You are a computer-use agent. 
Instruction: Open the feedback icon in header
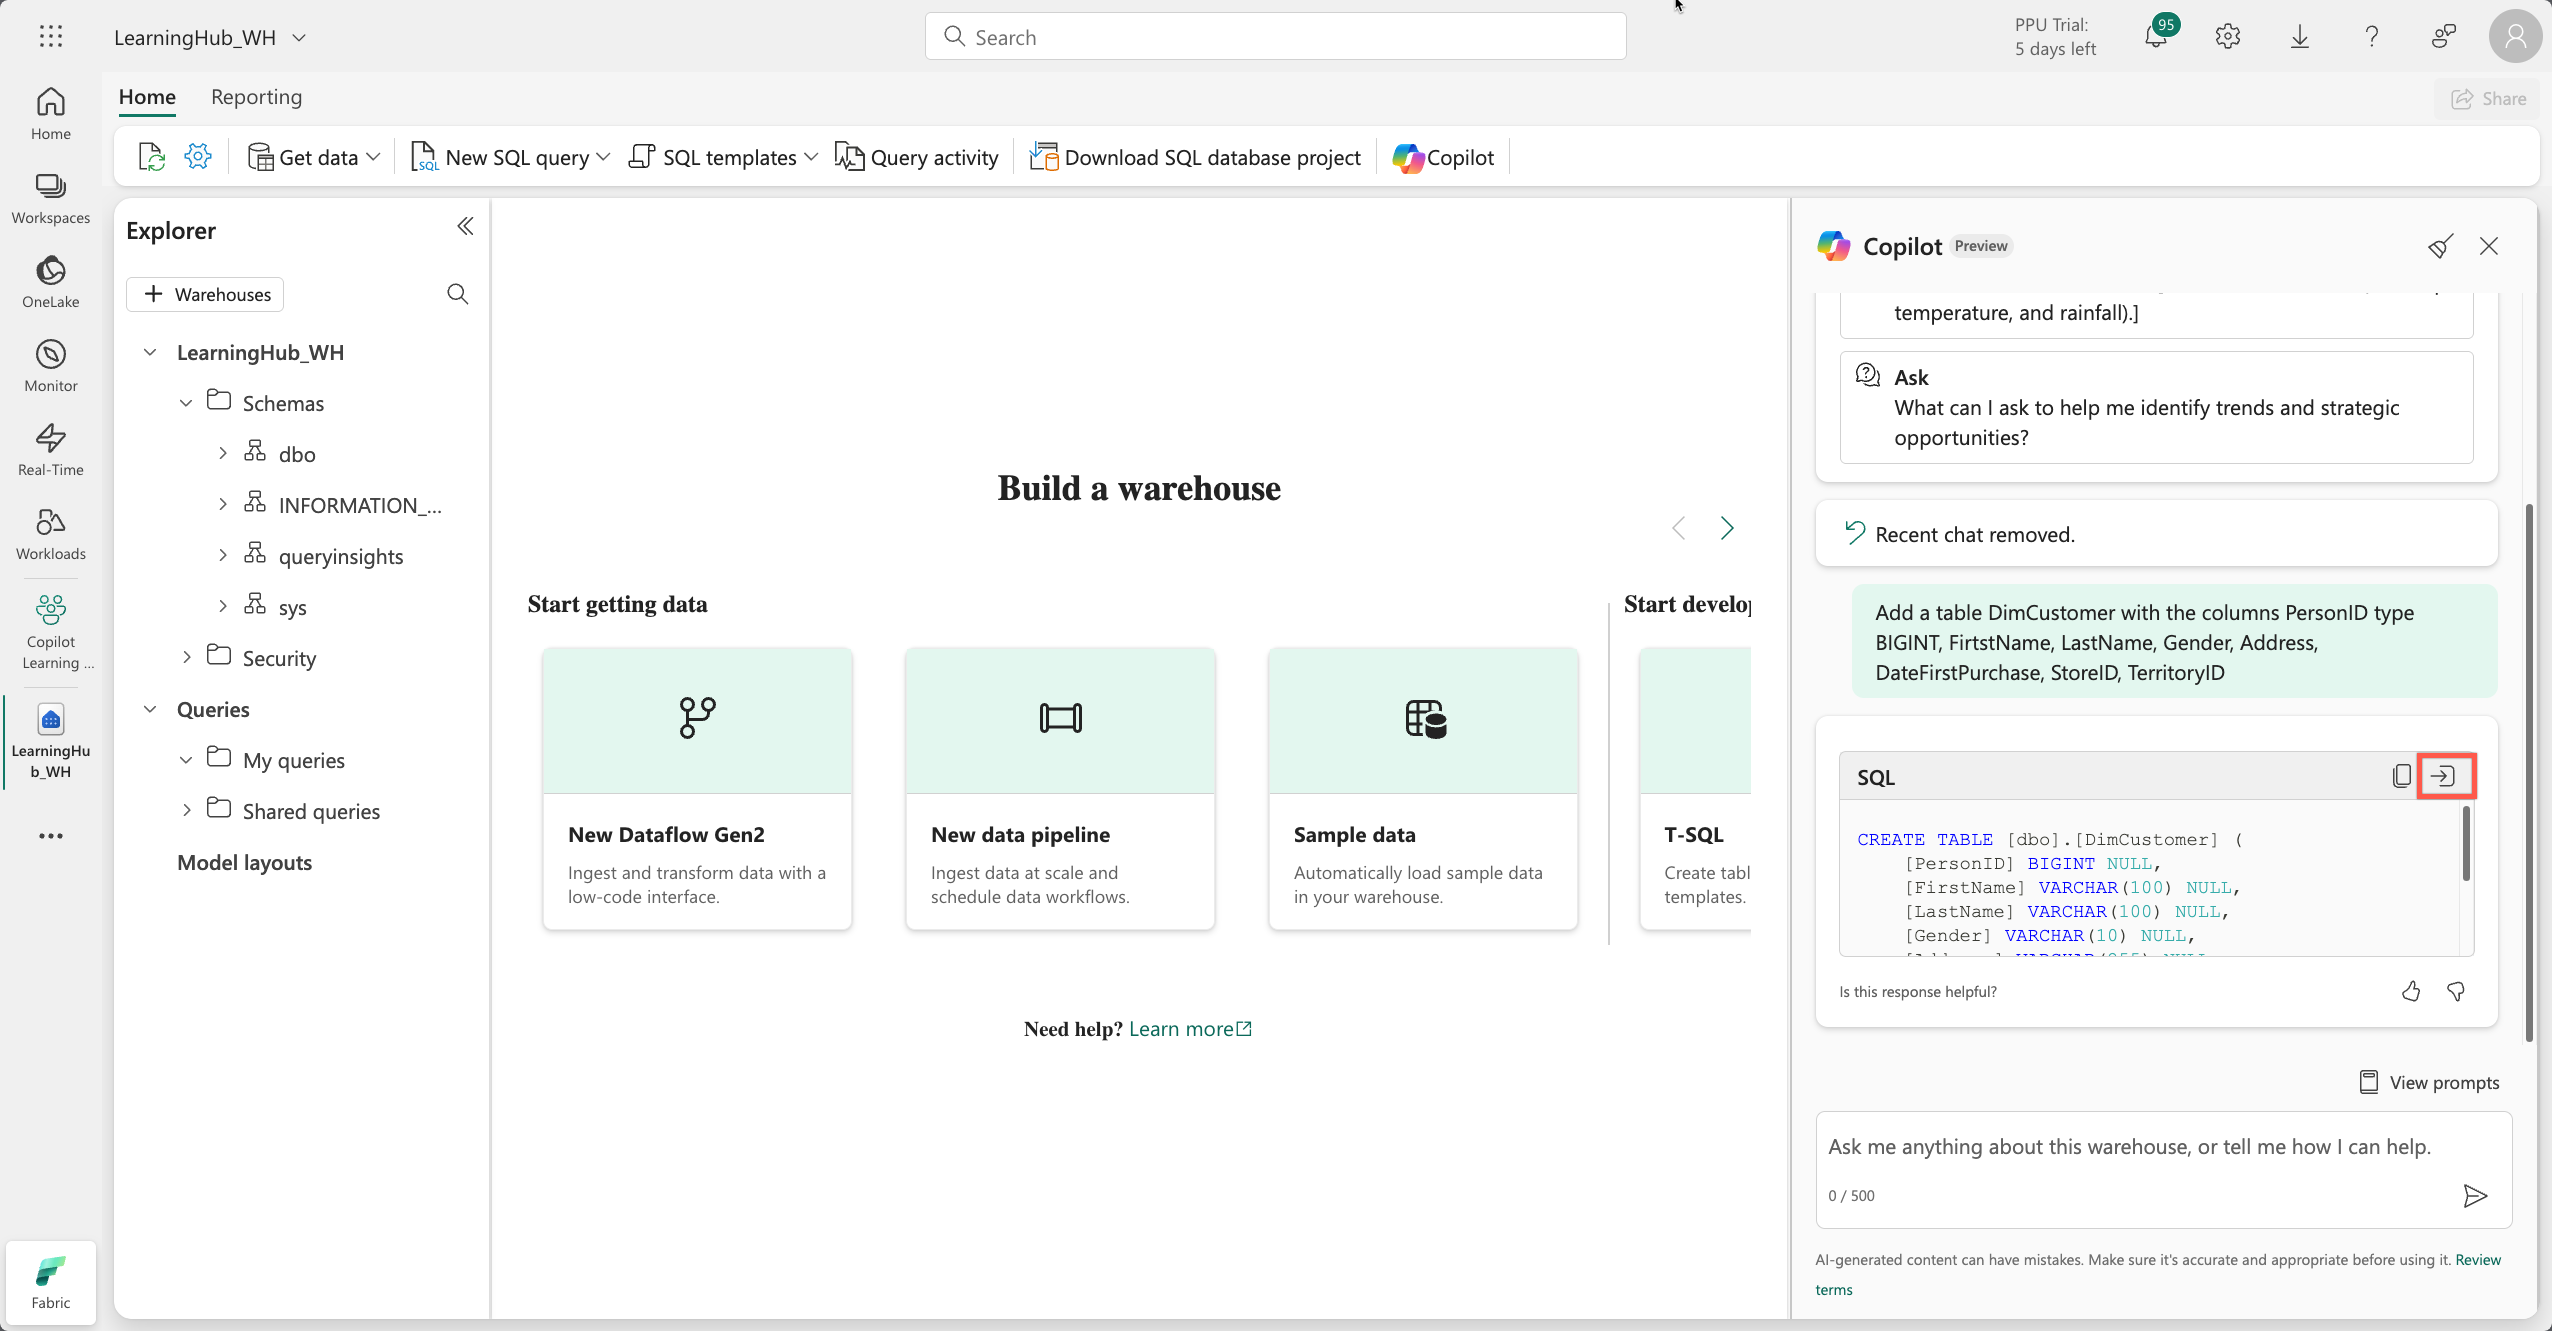coord(2444,37)
